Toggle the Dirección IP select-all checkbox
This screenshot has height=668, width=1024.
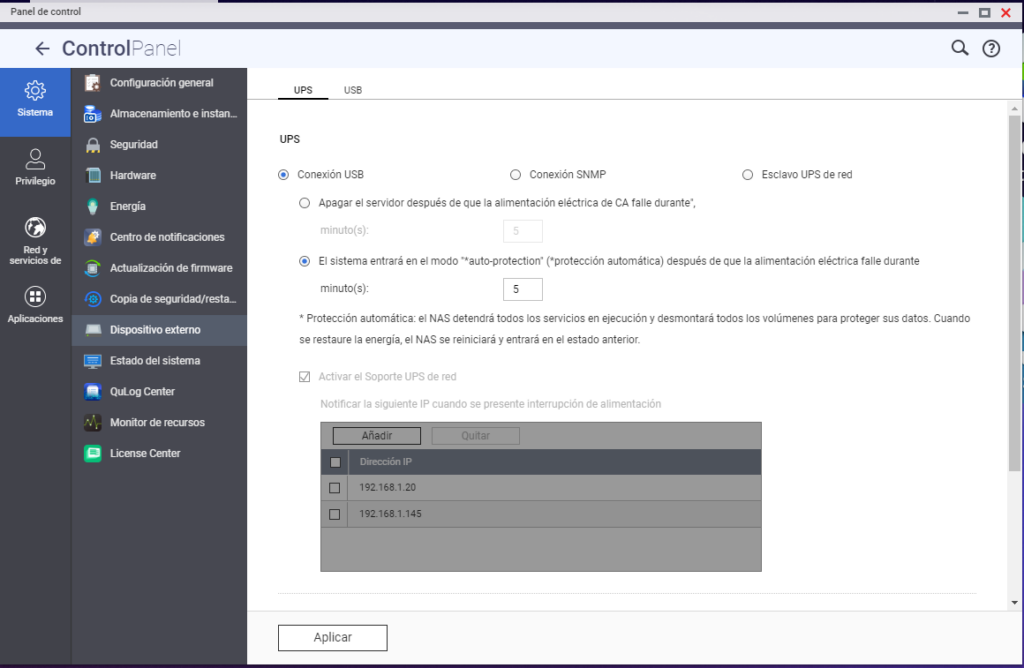pyautogui.click(x=335, y=462)
